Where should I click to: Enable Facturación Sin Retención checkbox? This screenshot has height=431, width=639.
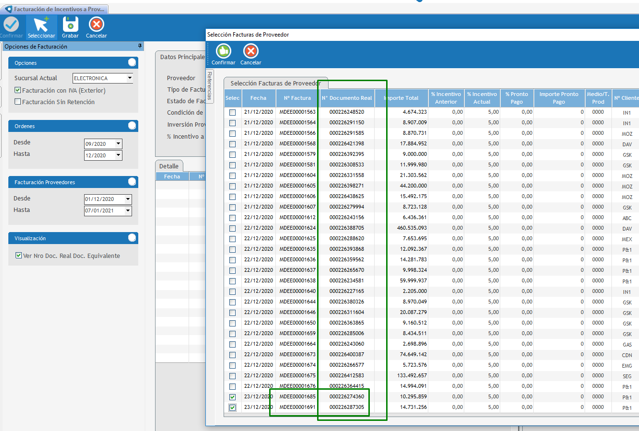[x=18, y=102]
